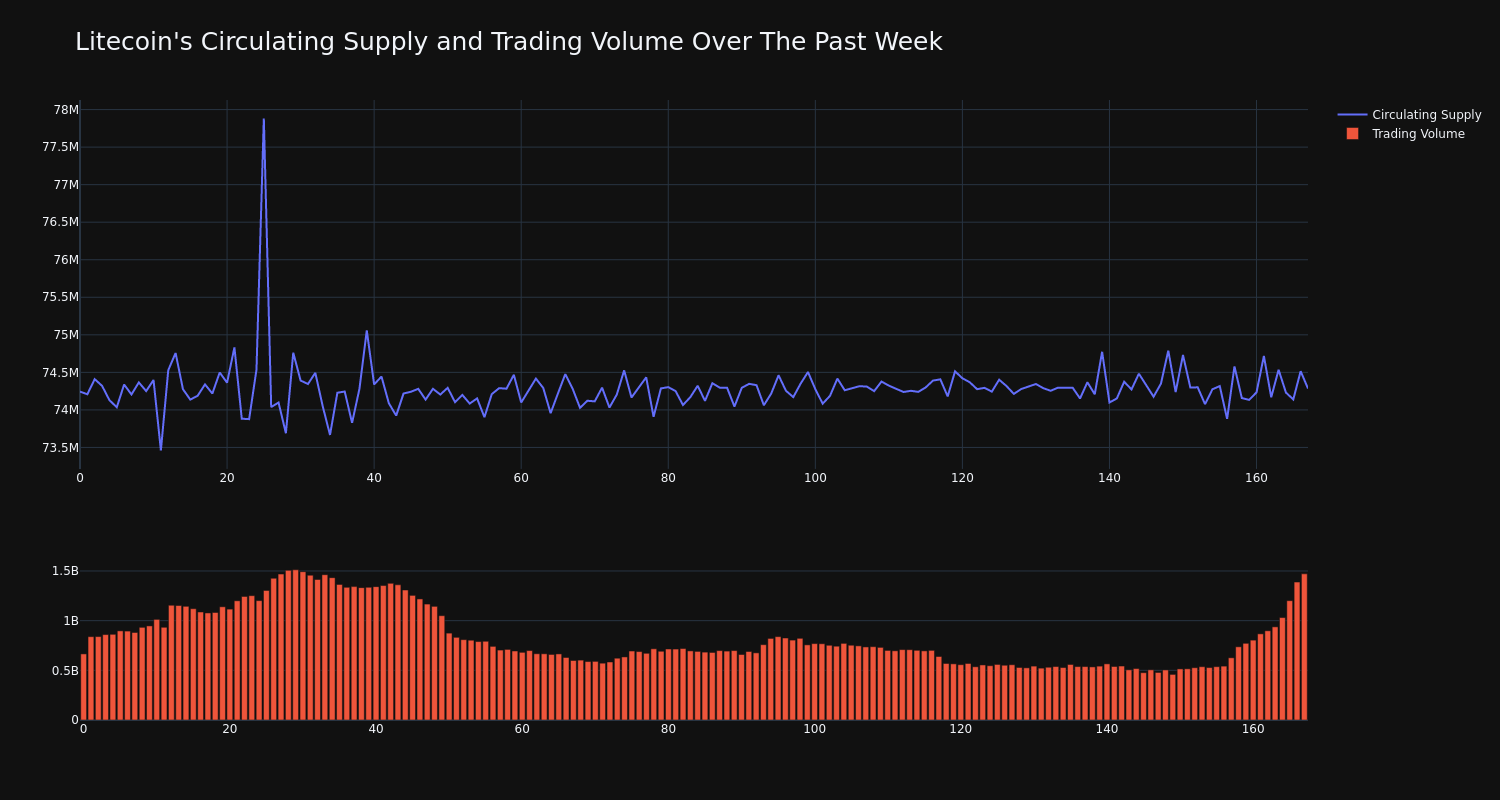Click x-axis label 160 on the supply chart
Image resolution: width=1500 pixels, height=800 pixels.
[1256, 478]
